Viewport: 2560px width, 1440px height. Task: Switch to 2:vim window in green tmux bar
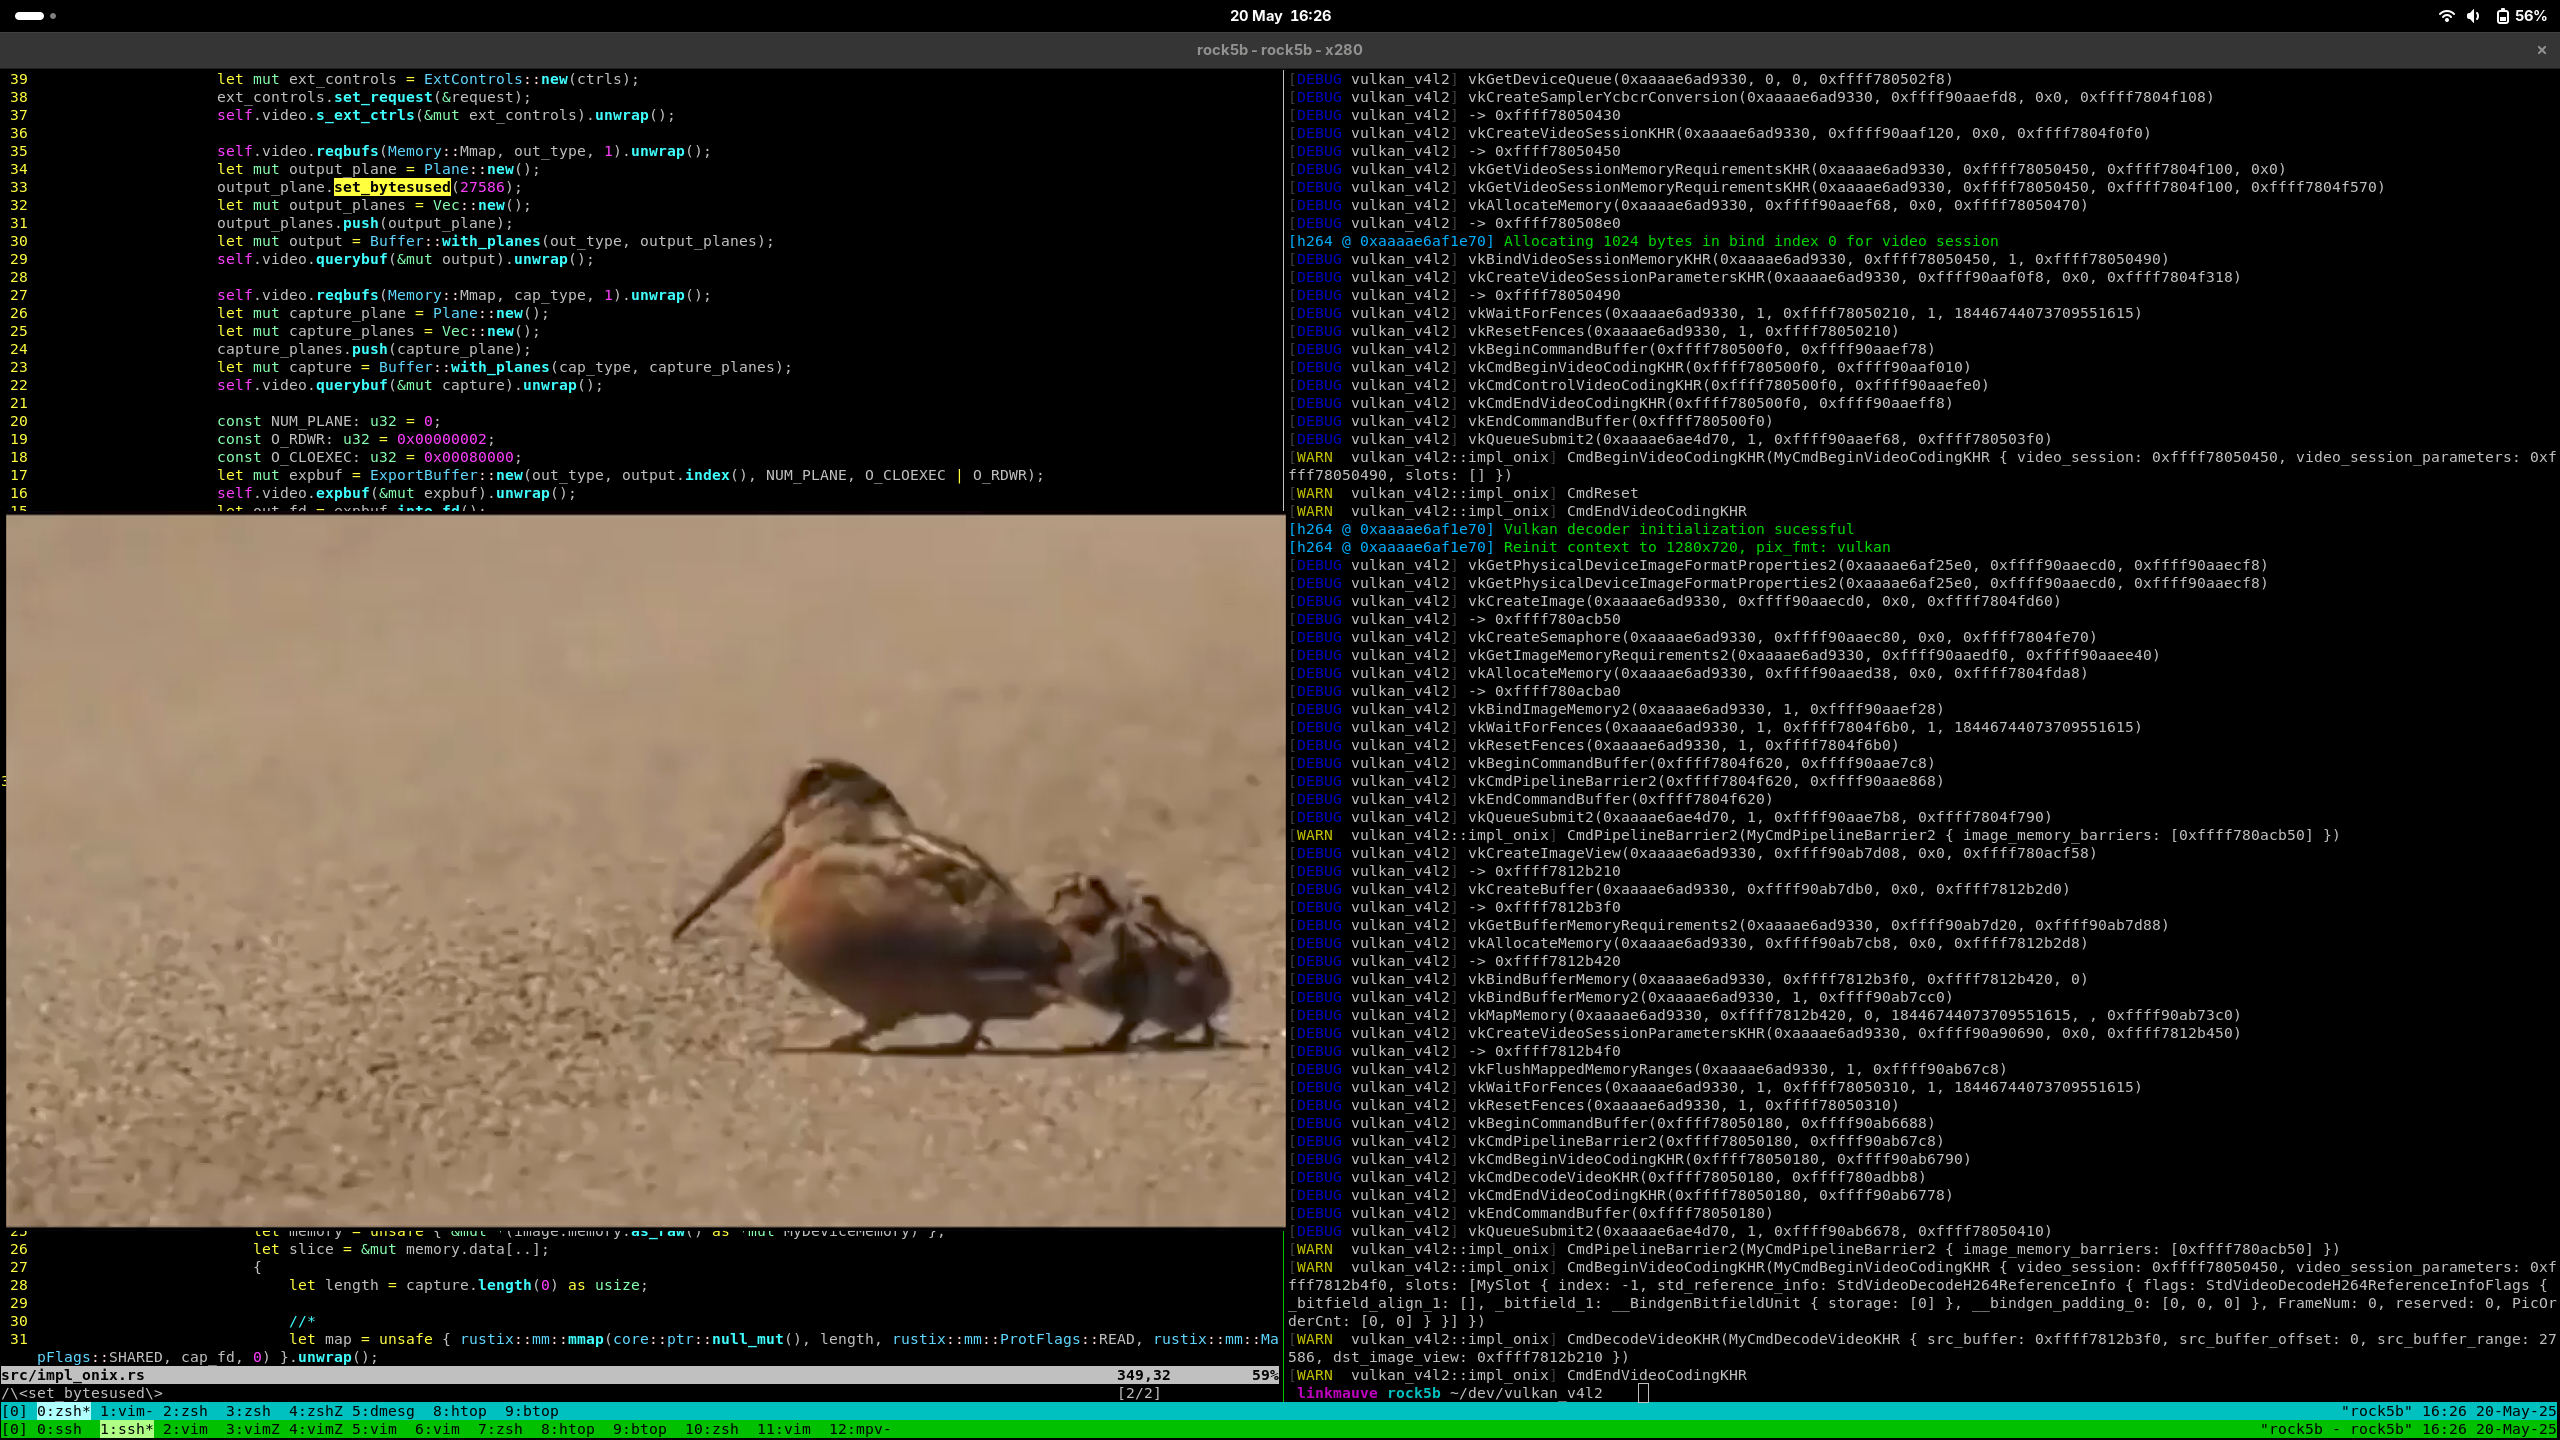tap(186, 1429)
